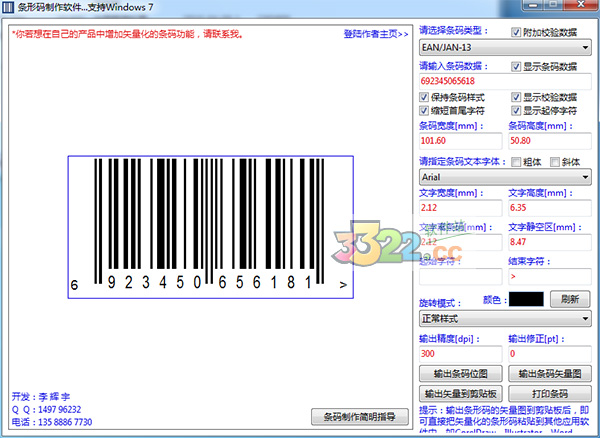
Task: Click the 结束字符 end character field
Action: pyautogui.click(x=550, y=276)
